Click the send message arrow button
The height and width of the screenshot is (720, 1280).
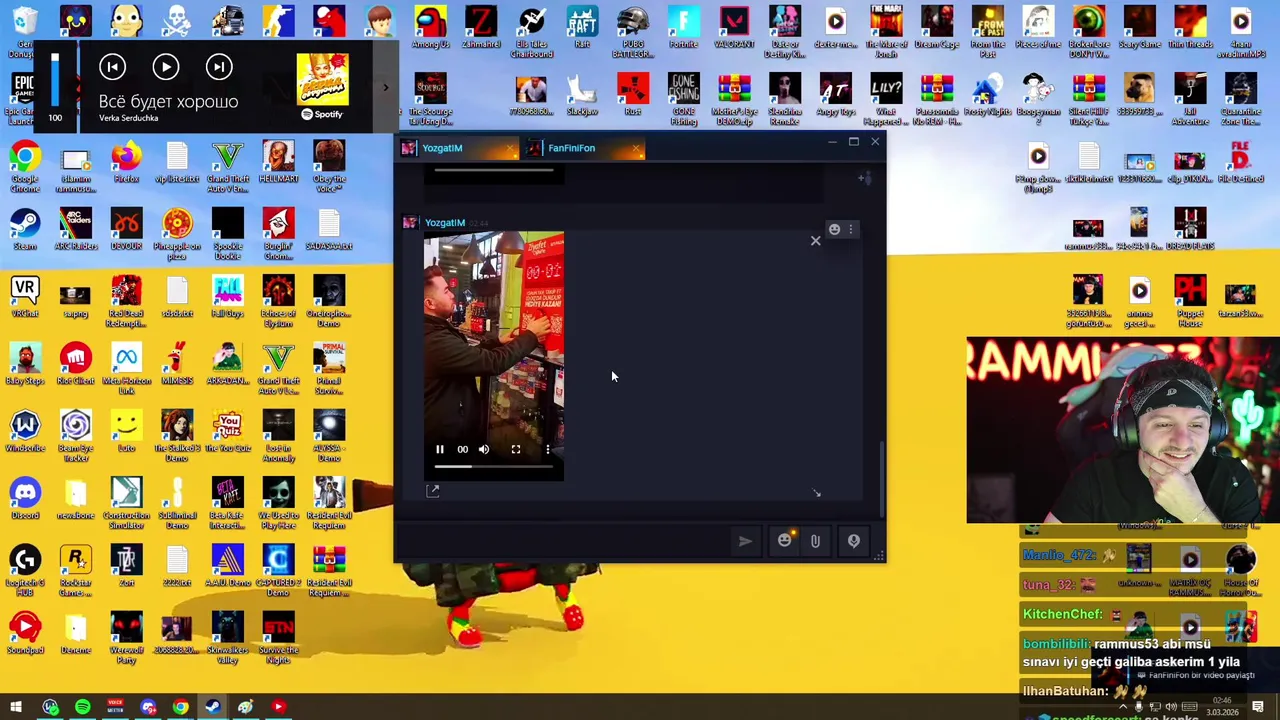745,541
